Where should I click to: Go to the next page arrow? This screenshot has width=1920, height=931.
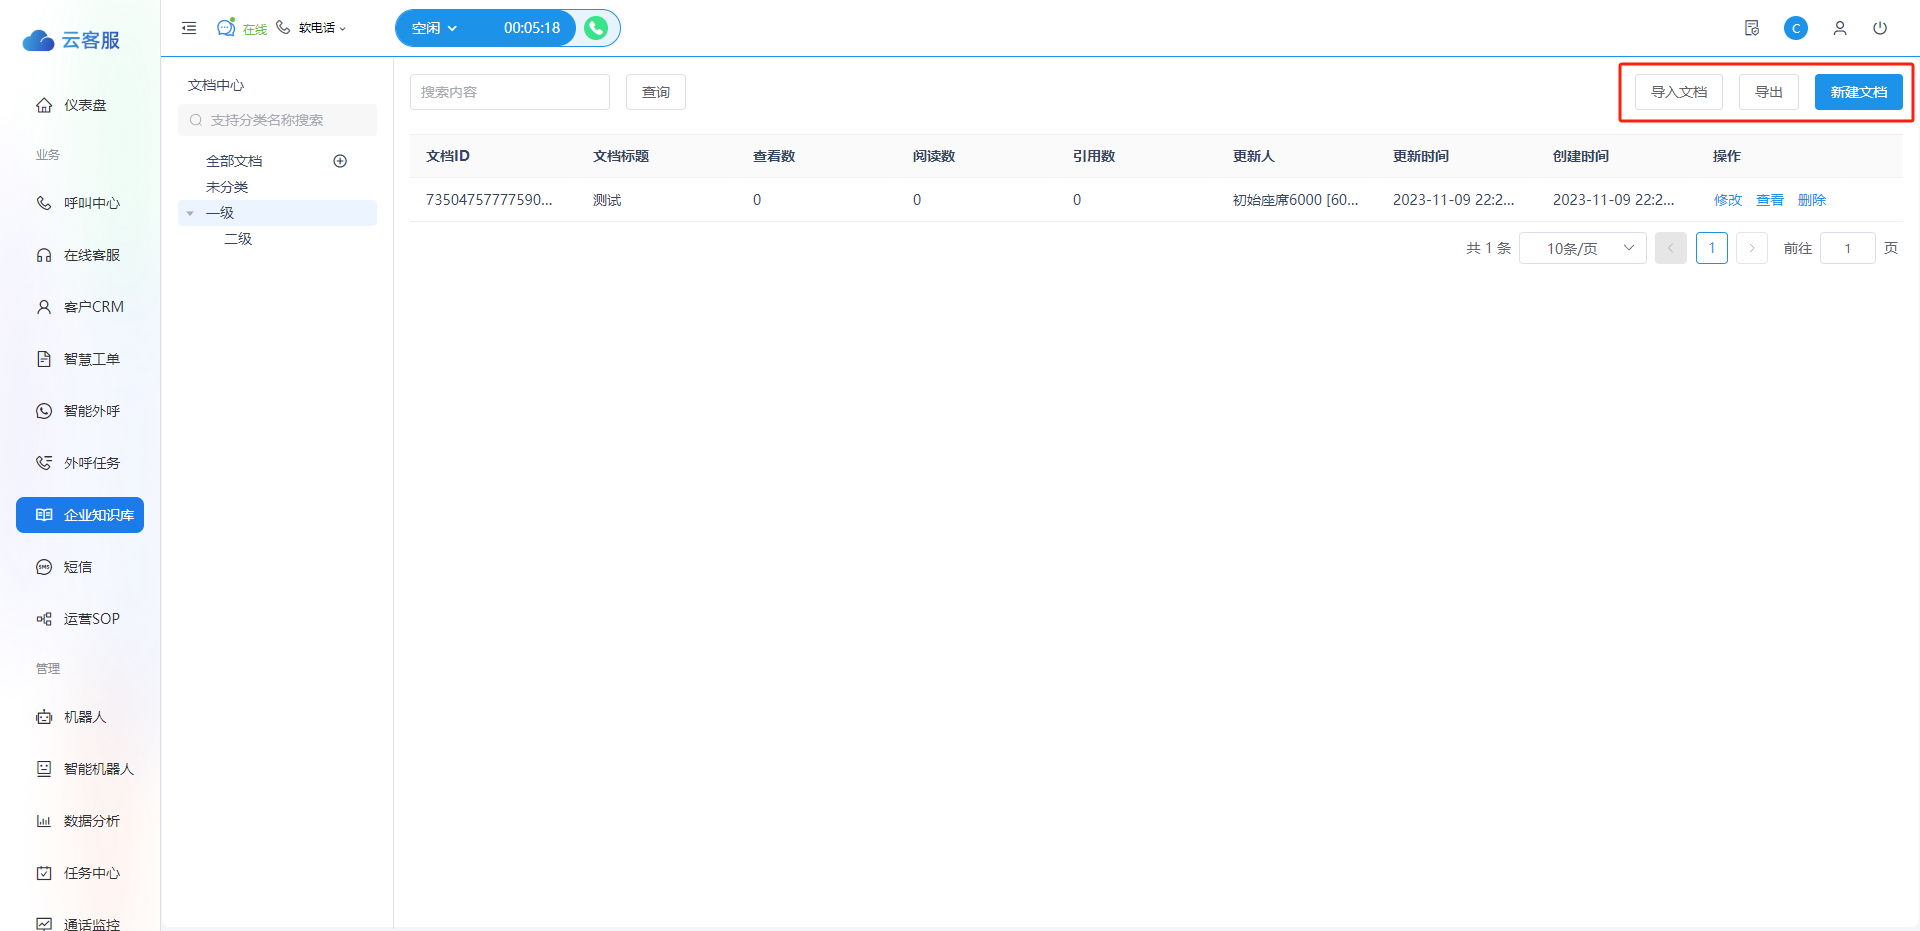click(x=1752, y=248)
